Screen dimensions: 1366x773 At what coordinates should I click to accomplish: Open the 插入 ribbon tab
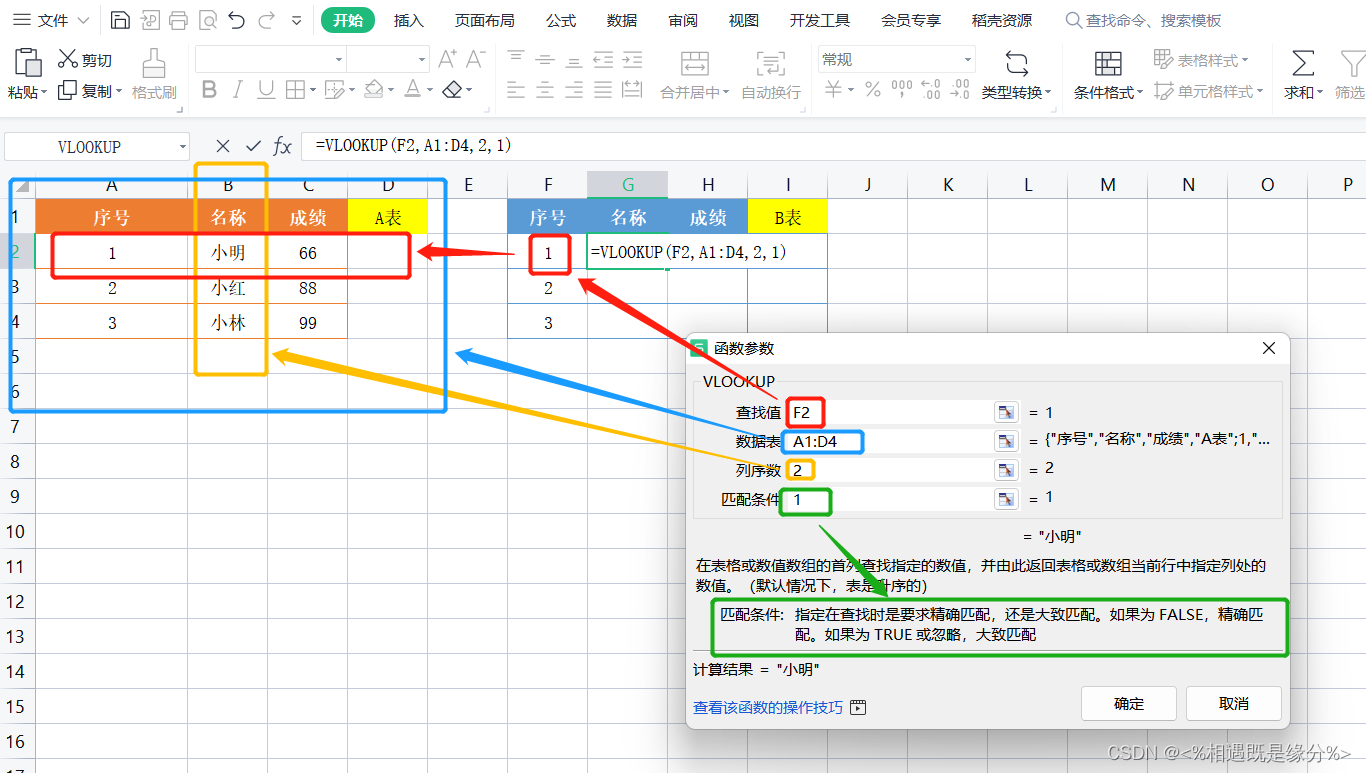408,20
